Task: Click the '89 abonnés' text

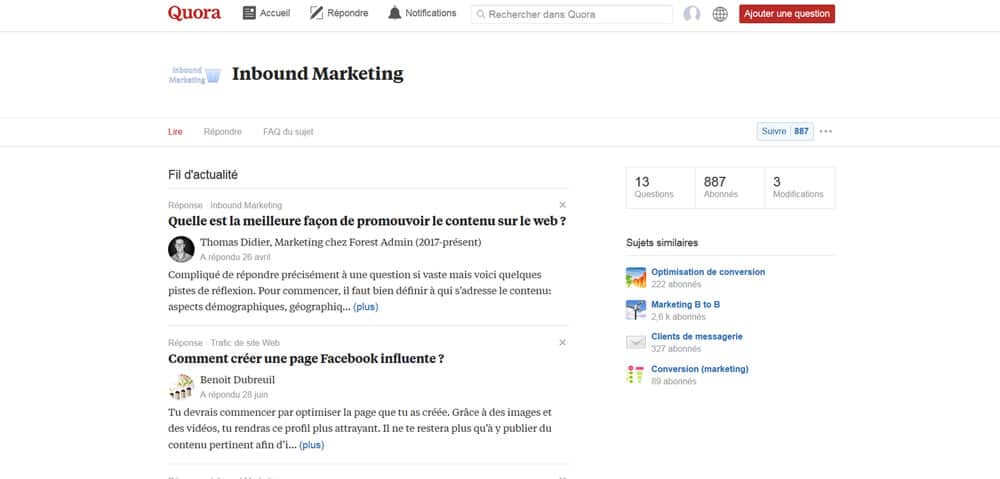Action: pos(673,381)
